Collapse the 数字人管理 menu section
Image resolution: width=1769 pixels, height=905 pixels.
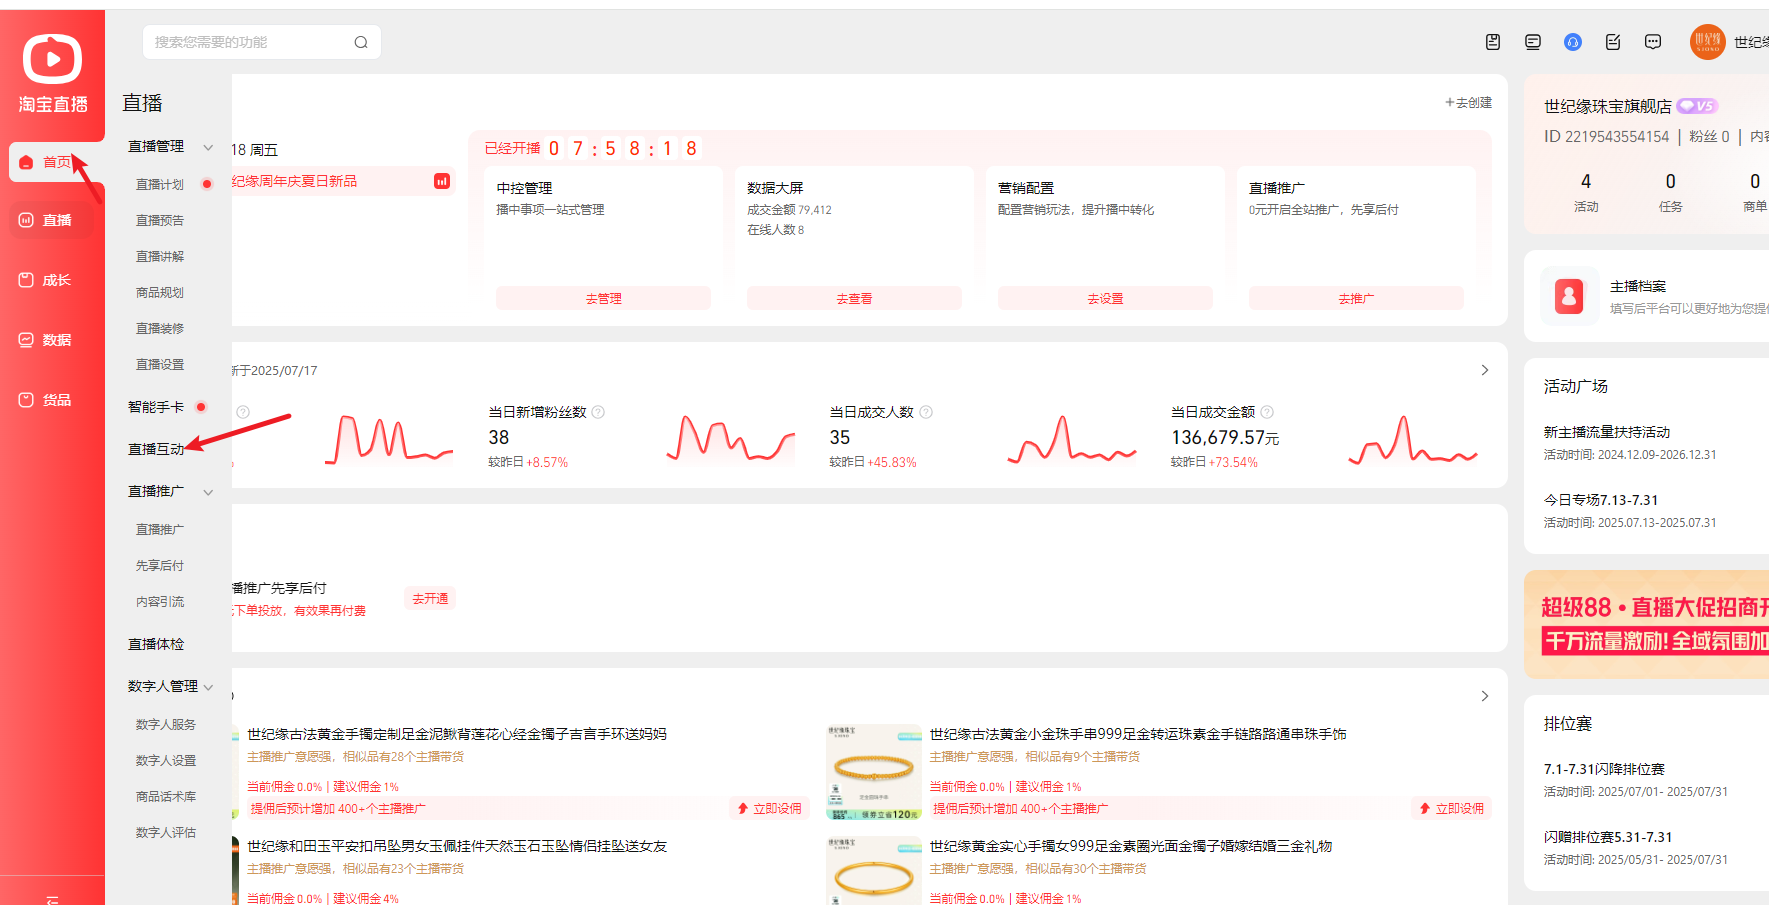[x=208, y=687]
